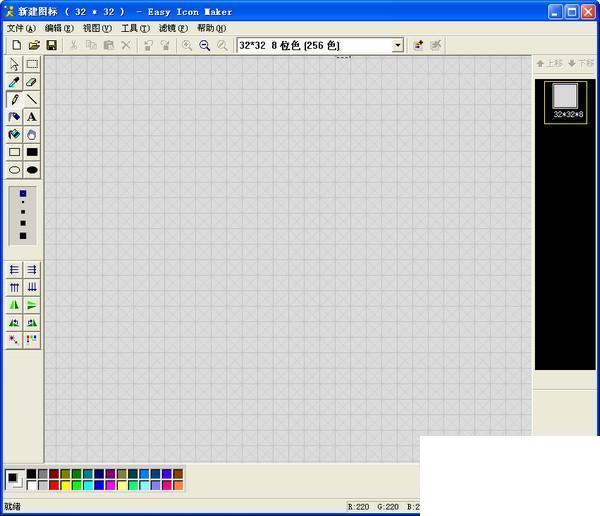Choose the bright red color swatch

[54, 485]
